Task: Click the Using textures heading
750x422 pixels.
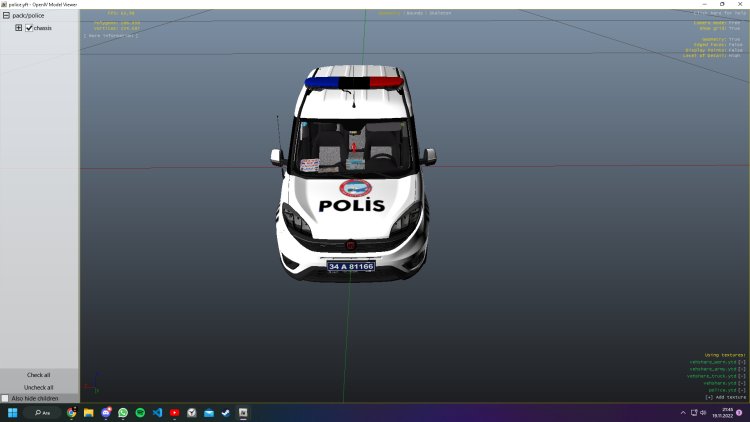Action: click(x=725, y=355)
